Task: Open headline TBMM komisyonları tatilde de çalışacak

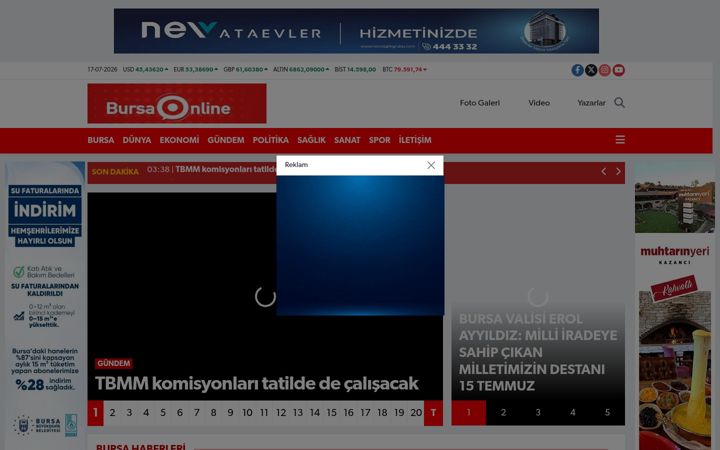Action: pos(256,383)
